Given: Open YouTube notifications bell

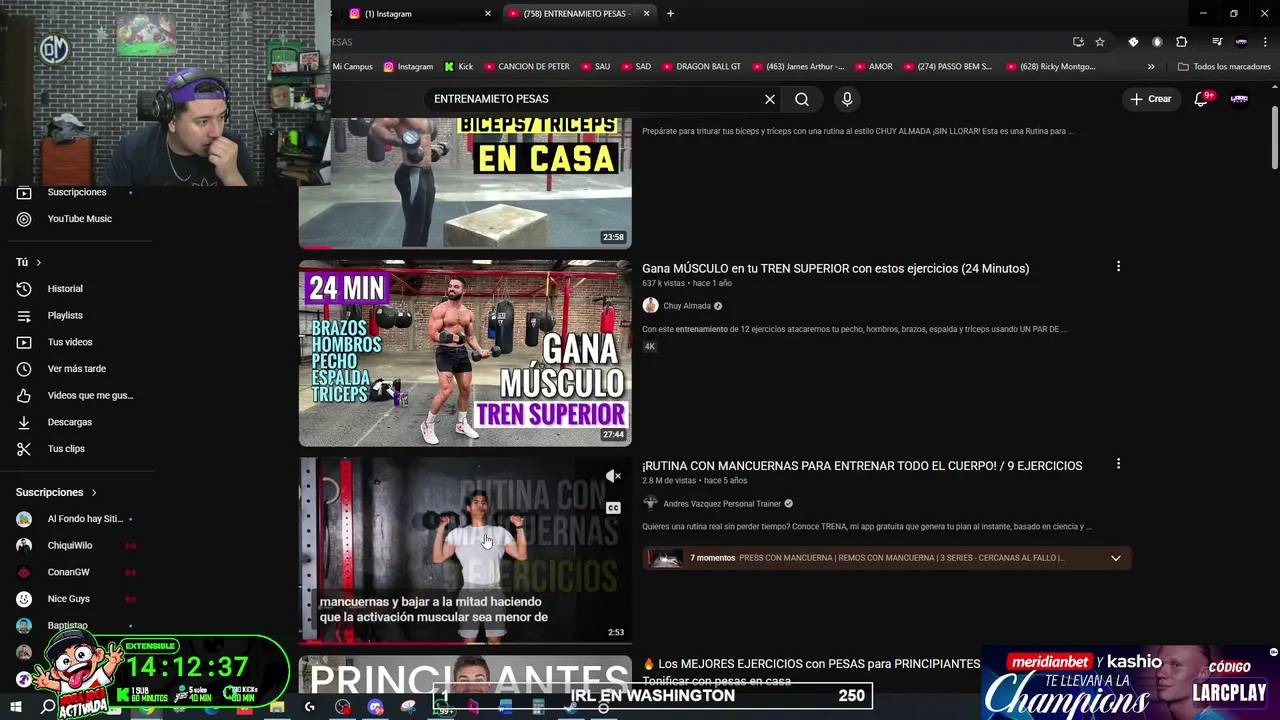Looking at the screenshot, I should [x=1202, y=99].
